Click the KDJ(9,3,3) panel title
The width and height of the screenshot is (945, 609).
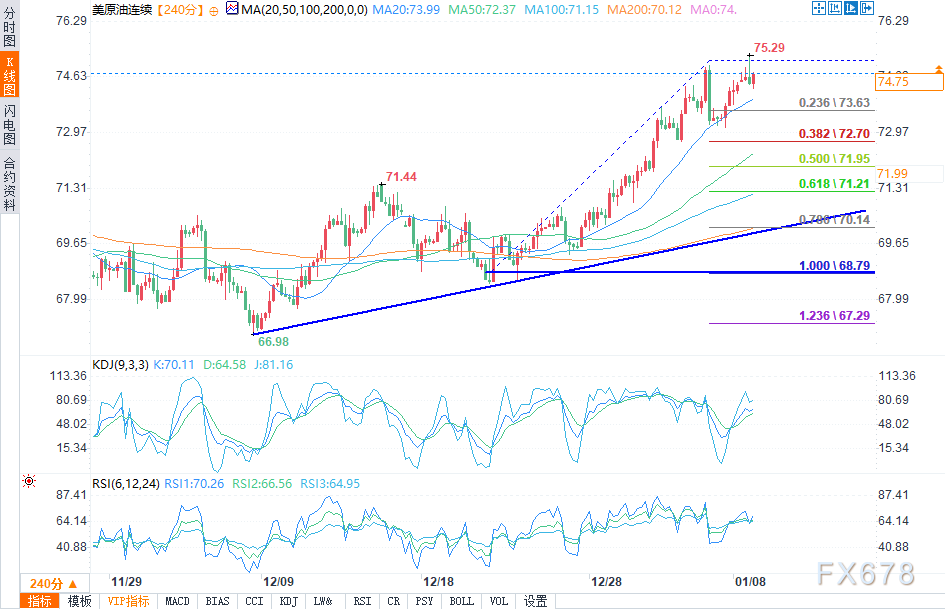tap(121, 365)
